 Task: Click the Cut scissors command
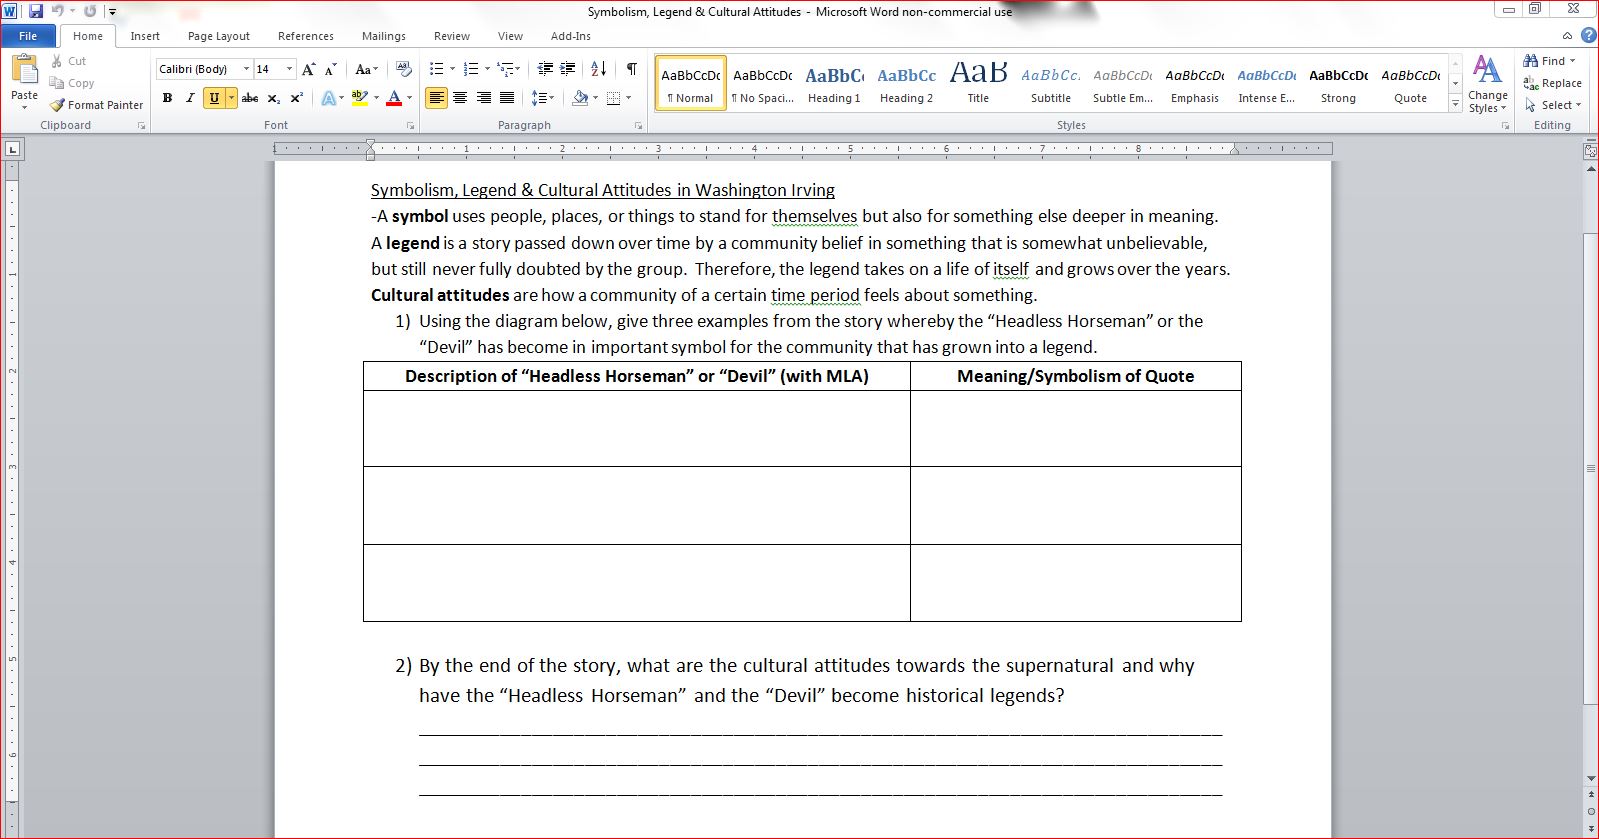click(69, 61)
